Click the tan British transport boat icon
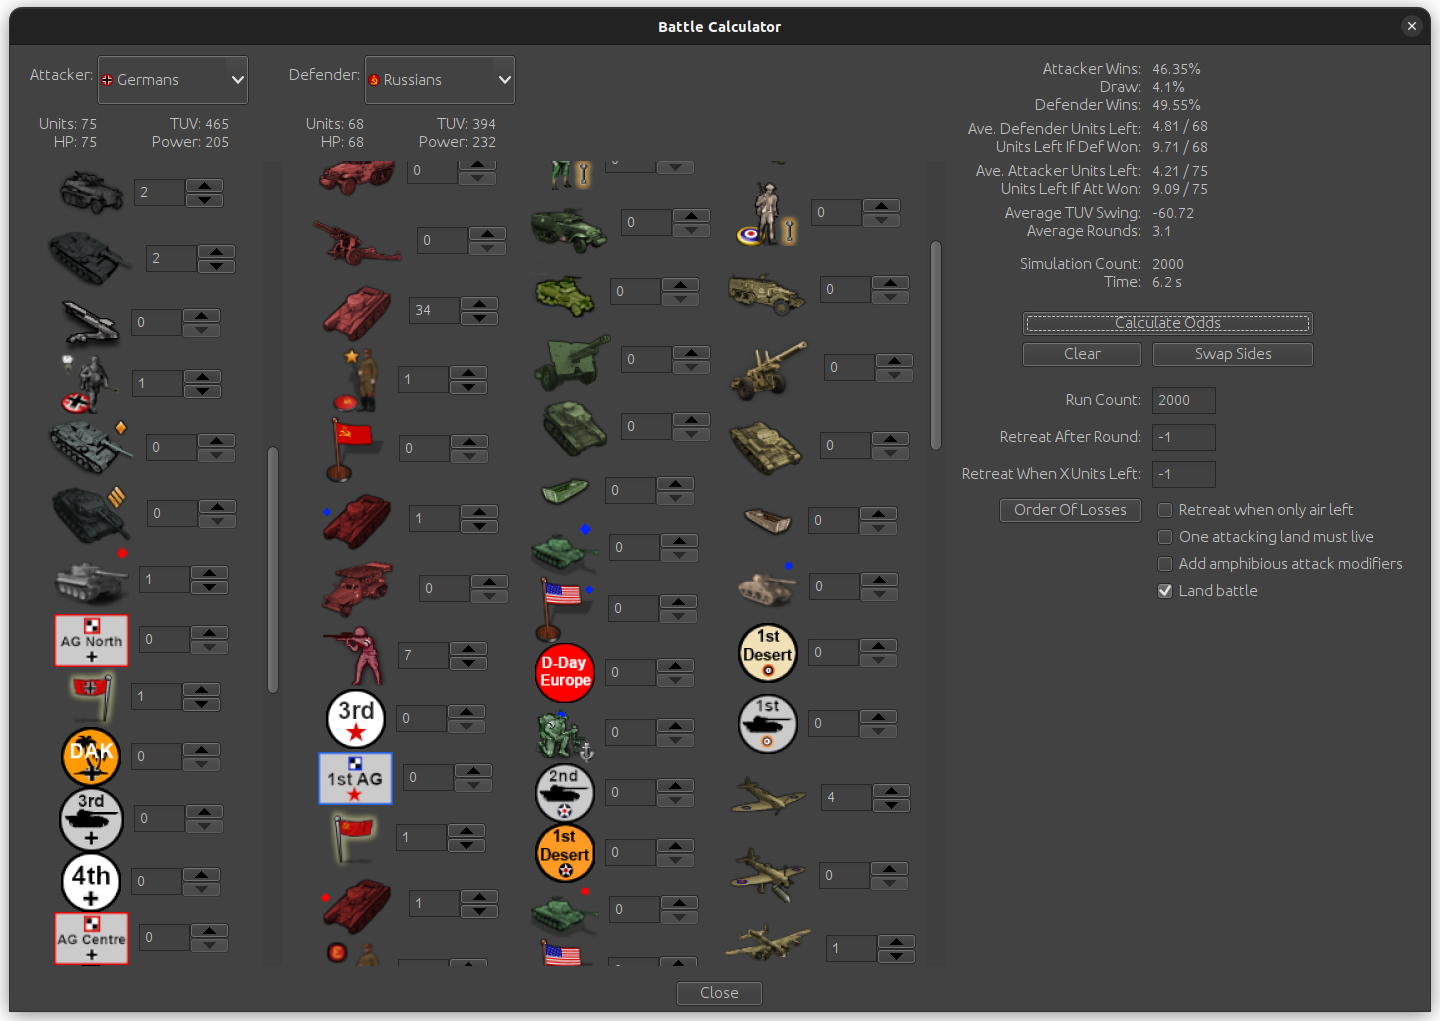This screenshot has height=1021, width=1440. [x=768, y=521]
